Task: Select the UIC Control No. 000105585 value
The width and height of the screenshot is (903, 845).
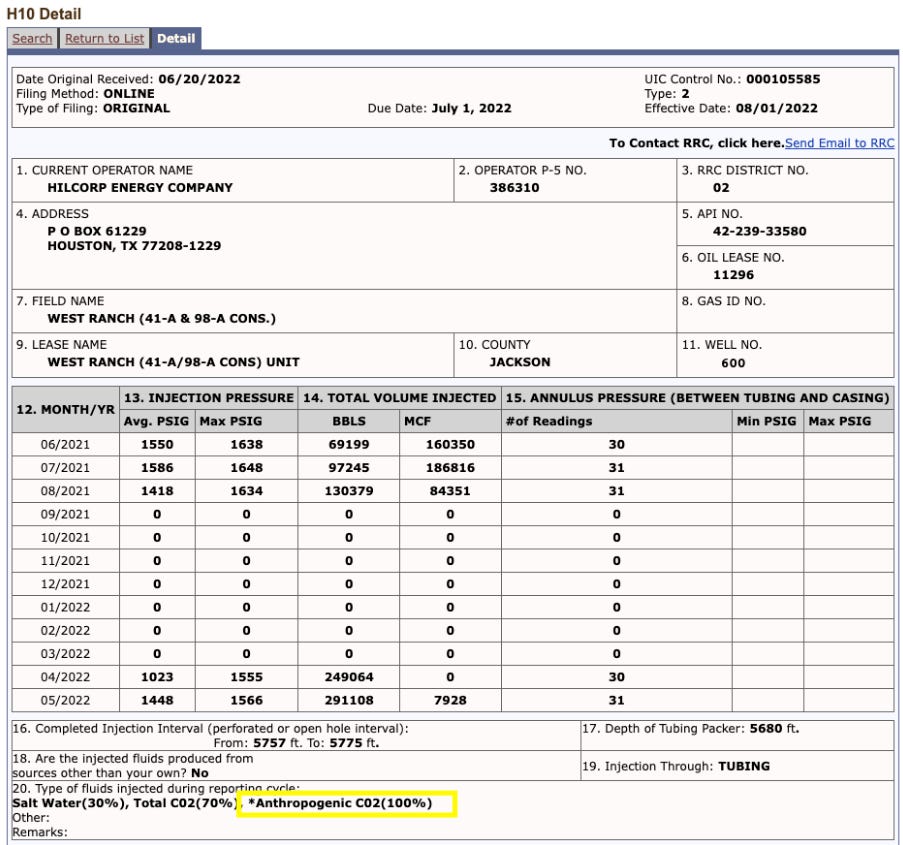Action: pos(783,79)
